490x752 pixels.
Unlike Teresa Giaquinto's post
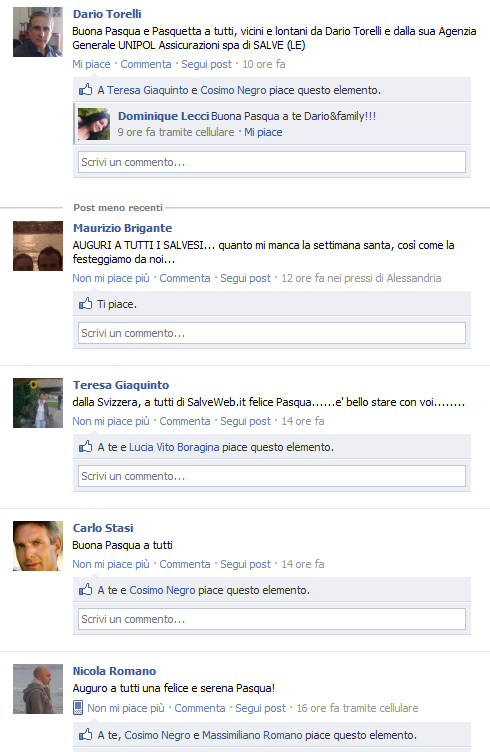pyautogui.click(x=111, y=421)
